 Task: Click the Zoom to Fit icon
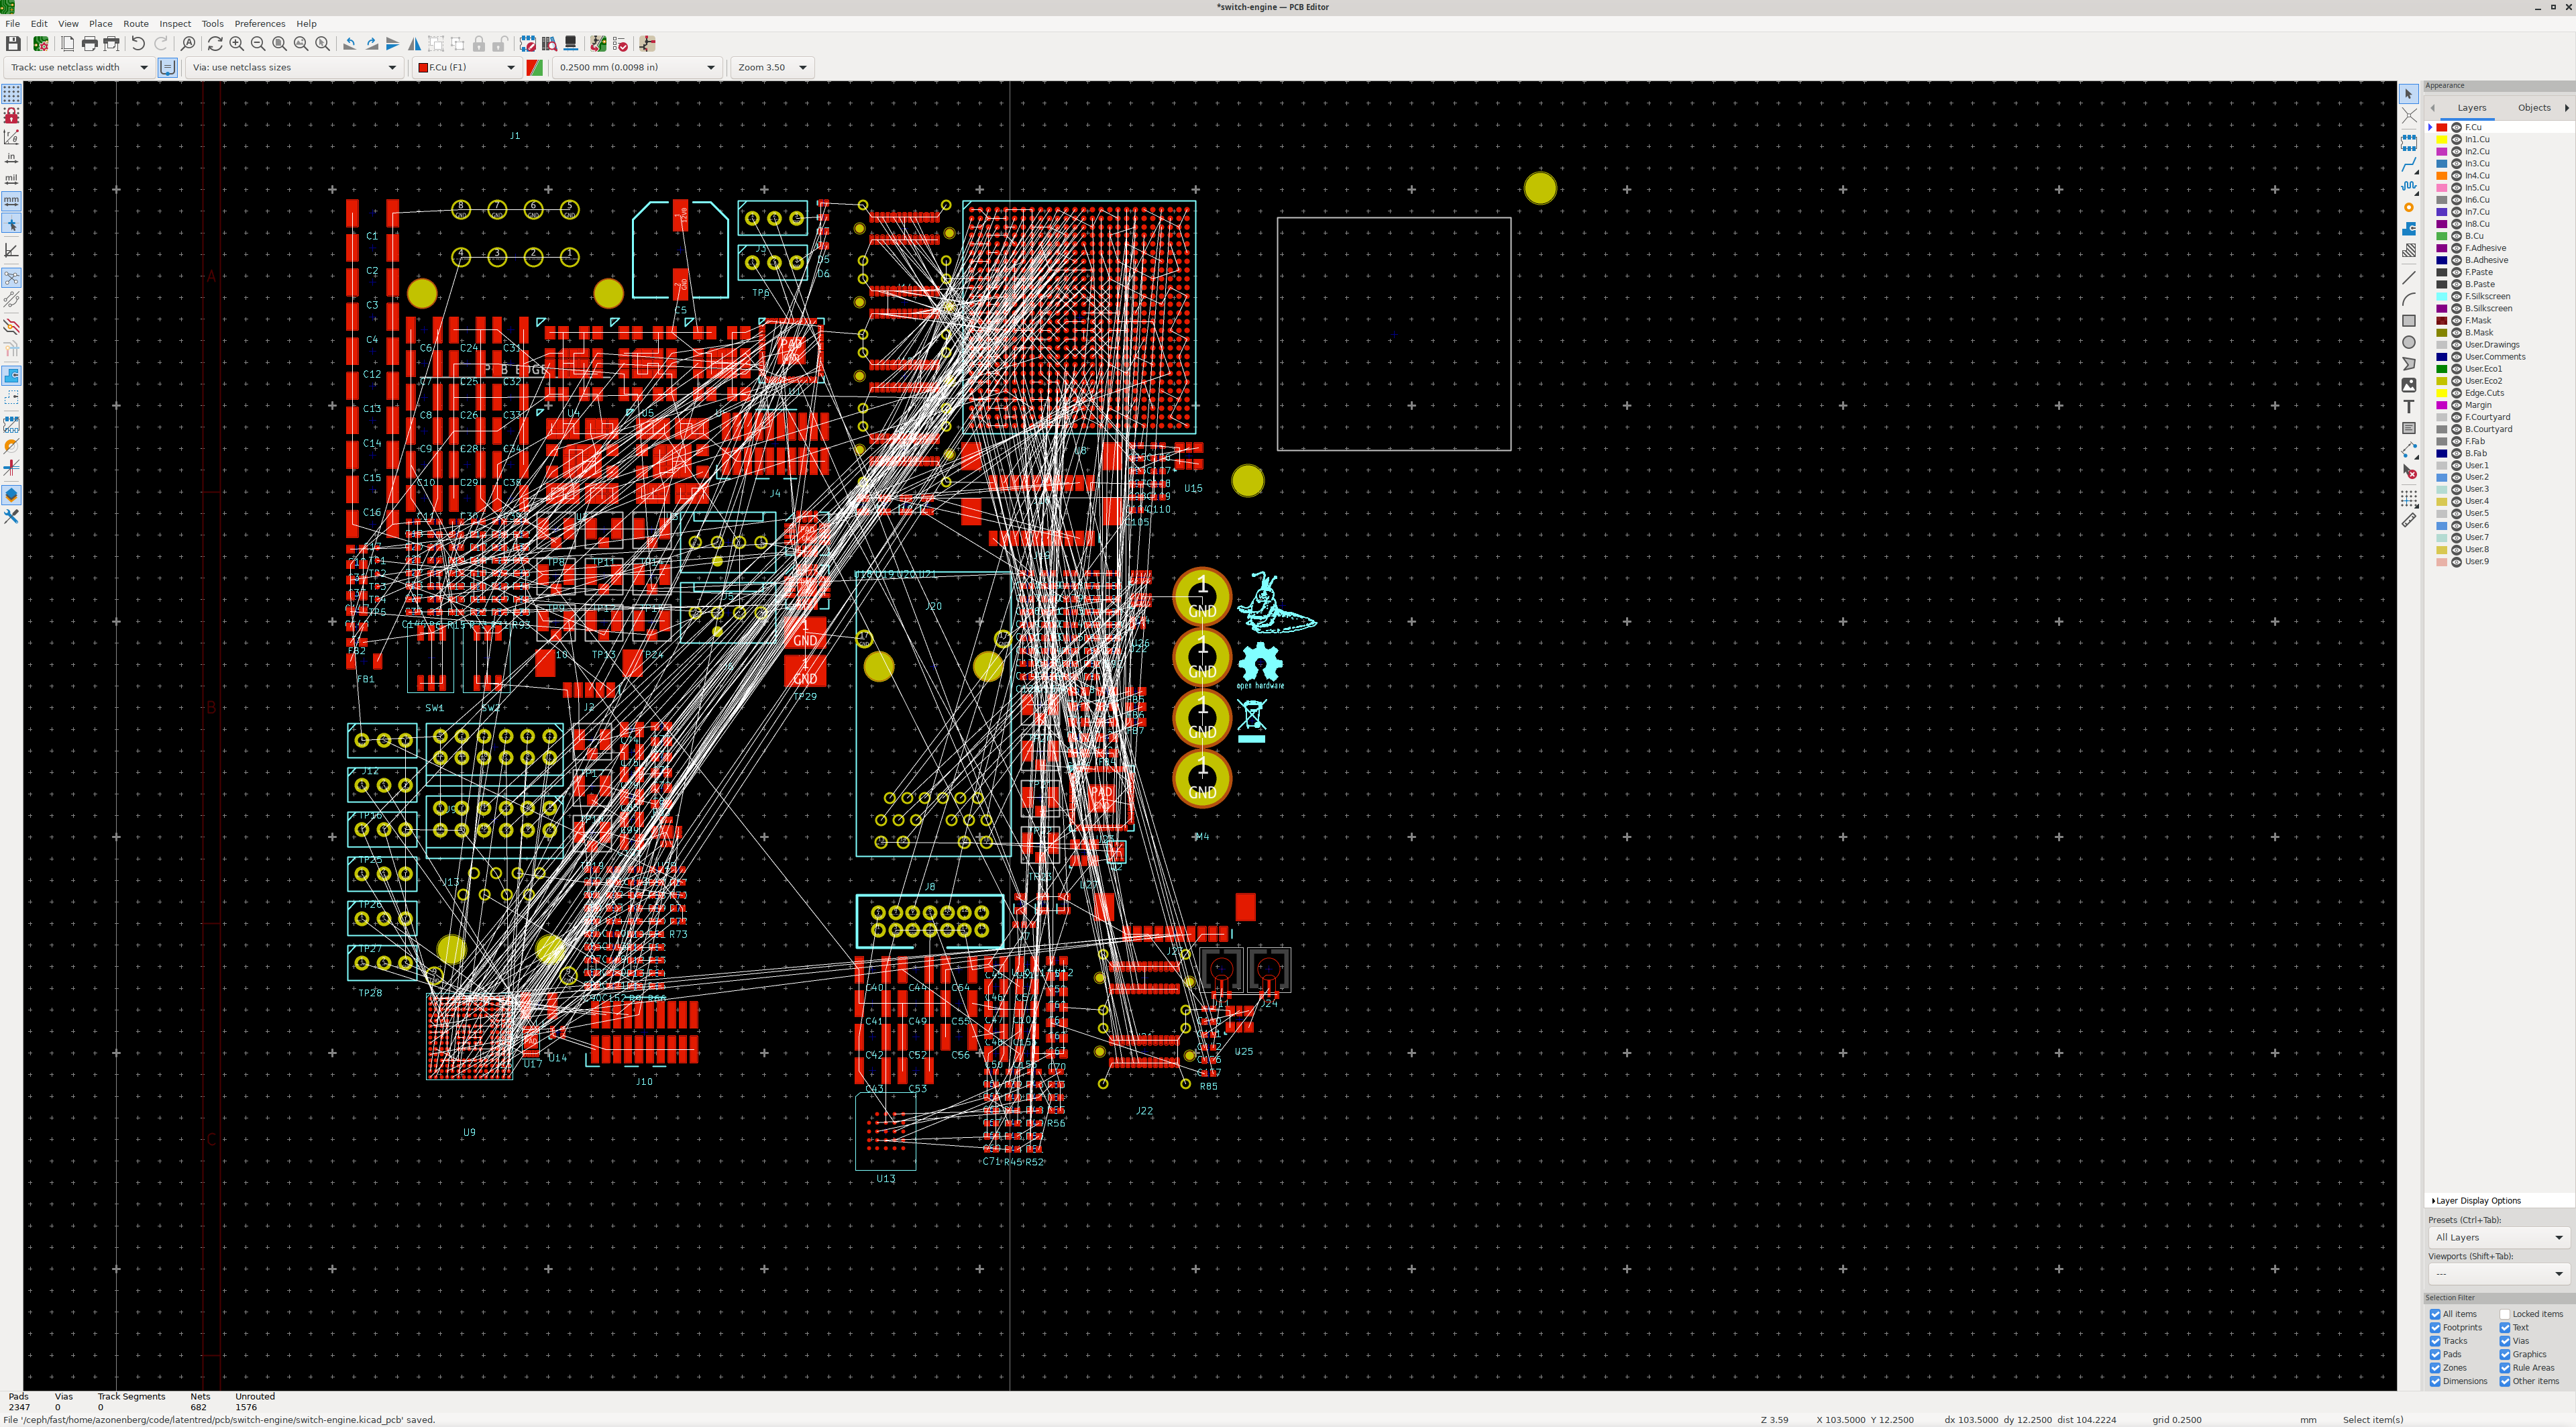(x=279, y=44)
